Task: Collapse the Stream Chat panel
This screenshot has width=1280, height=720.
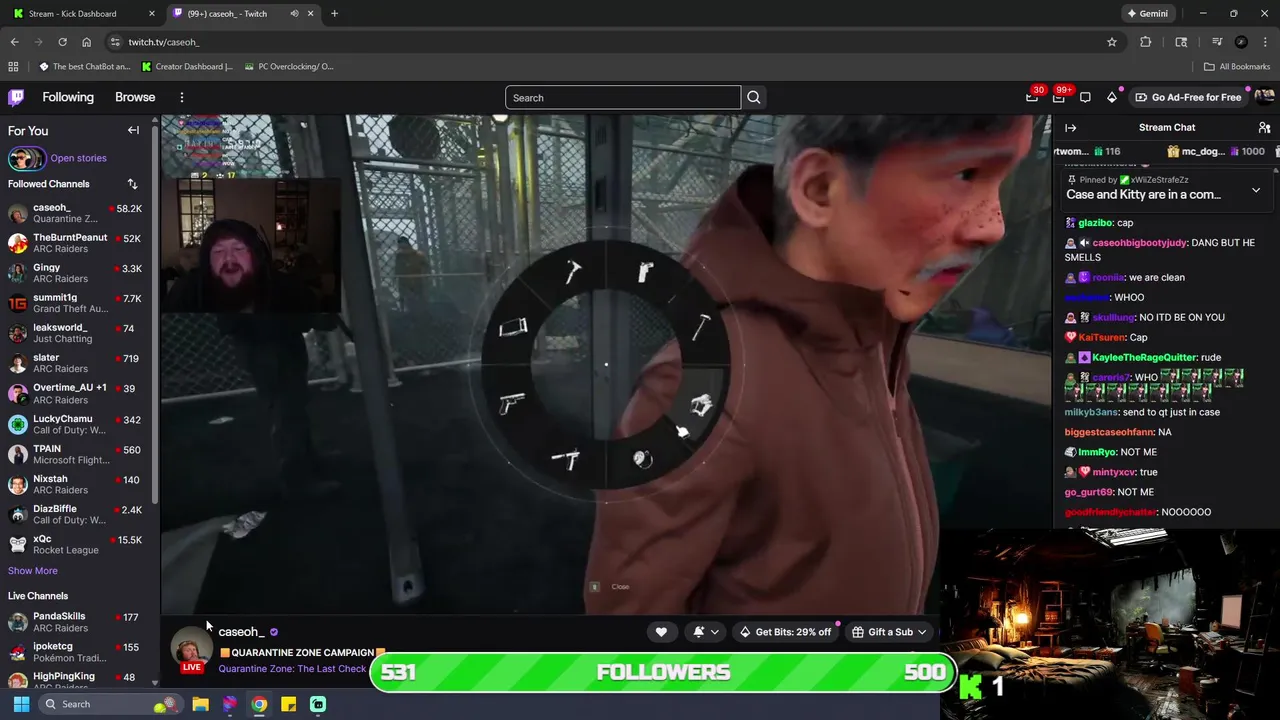Action: tap(1070, 128)
